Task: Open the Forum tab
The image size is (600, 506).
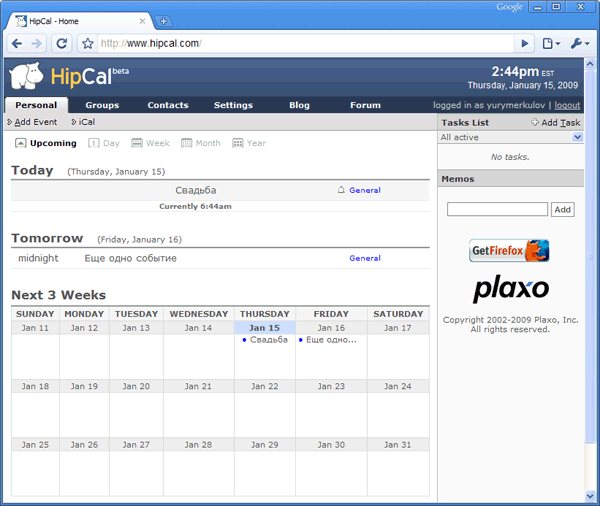Action: pos(365,105)
